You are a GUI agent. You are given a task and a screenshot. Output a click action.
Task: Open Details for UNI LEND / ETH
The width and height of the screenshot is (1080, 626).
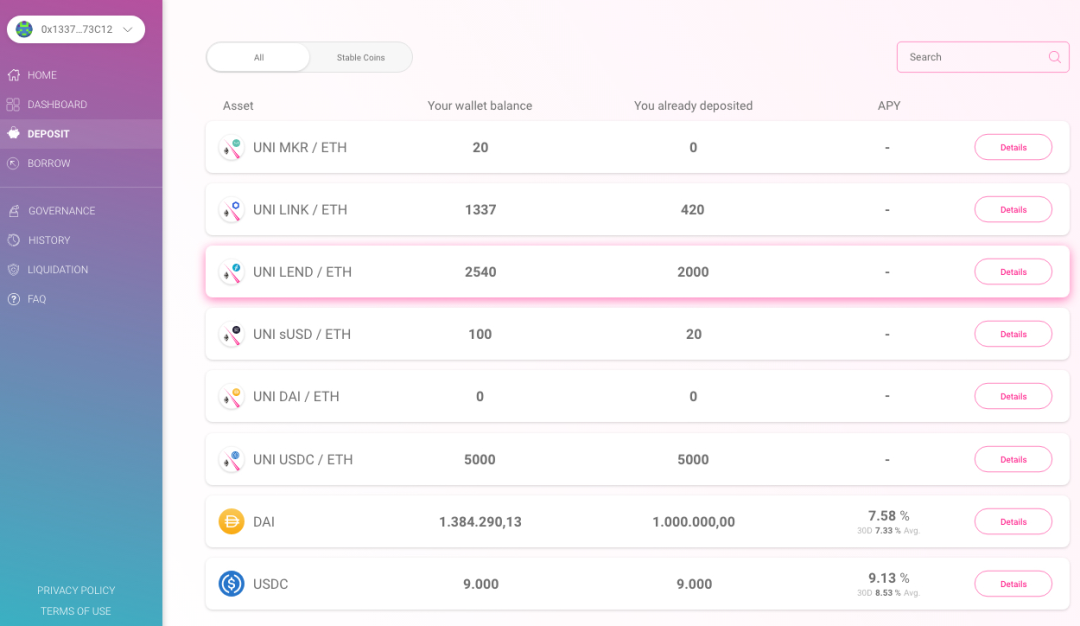tap(1013, 272)
